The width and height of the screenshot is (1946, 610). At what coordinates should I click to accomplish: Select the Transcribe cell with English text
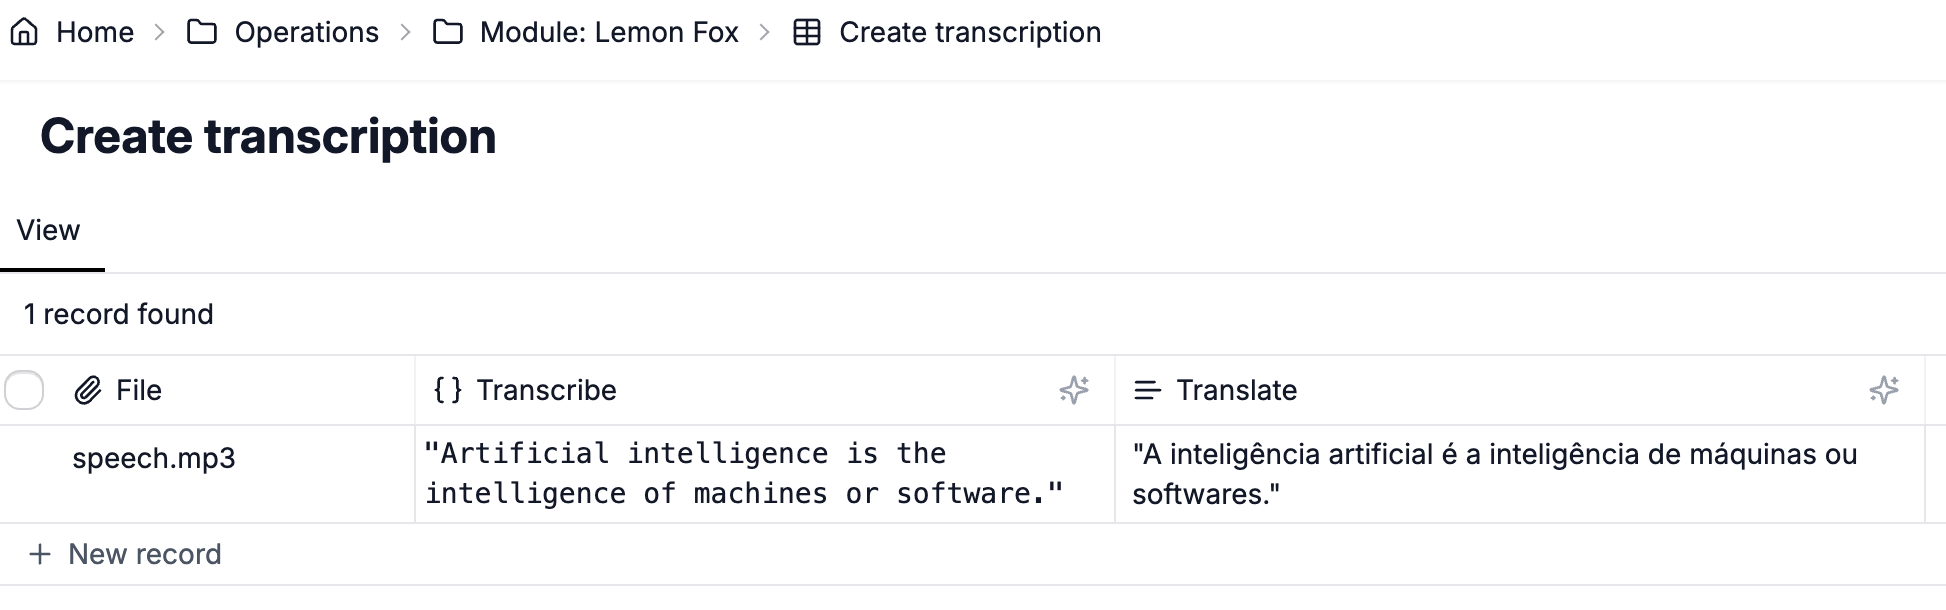pyautogui.click(x=765, y=474)
